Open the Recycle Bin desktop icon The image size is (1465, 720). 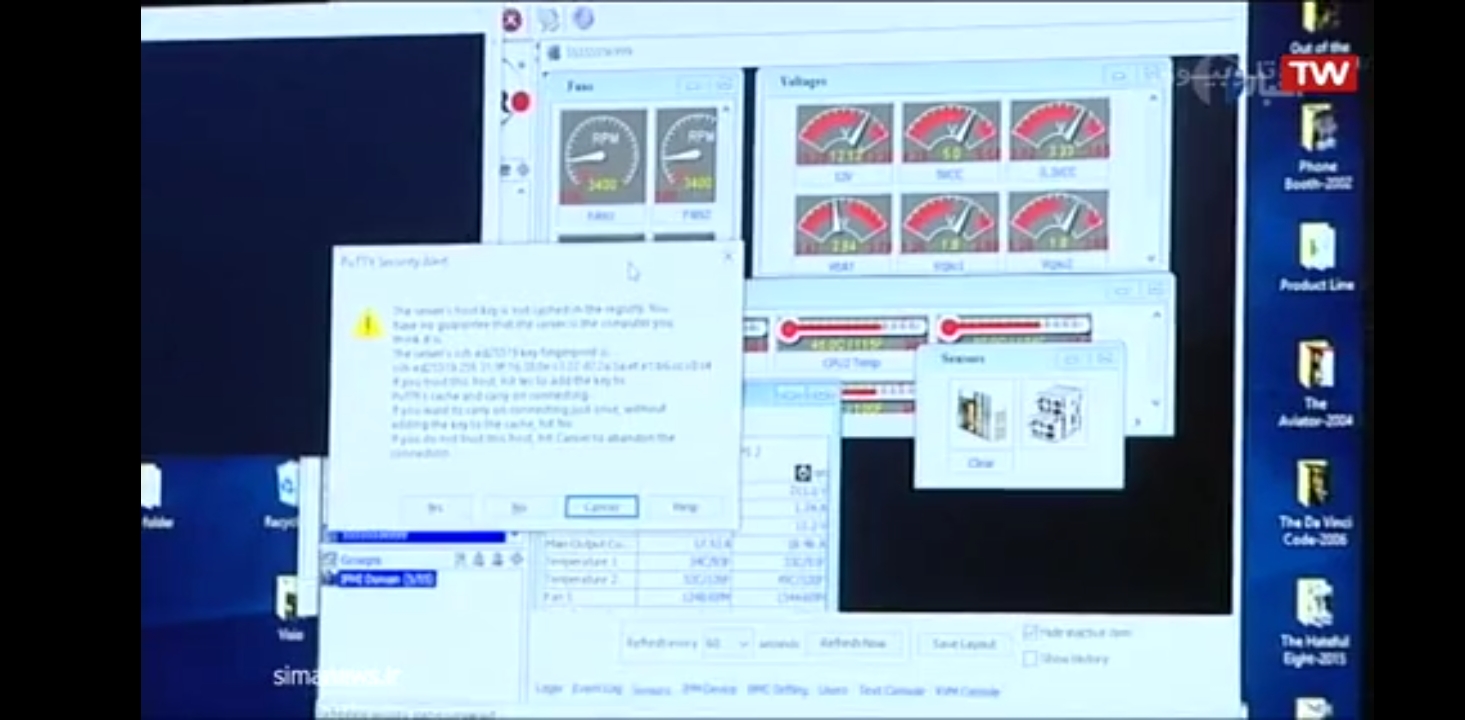[285, 494]
